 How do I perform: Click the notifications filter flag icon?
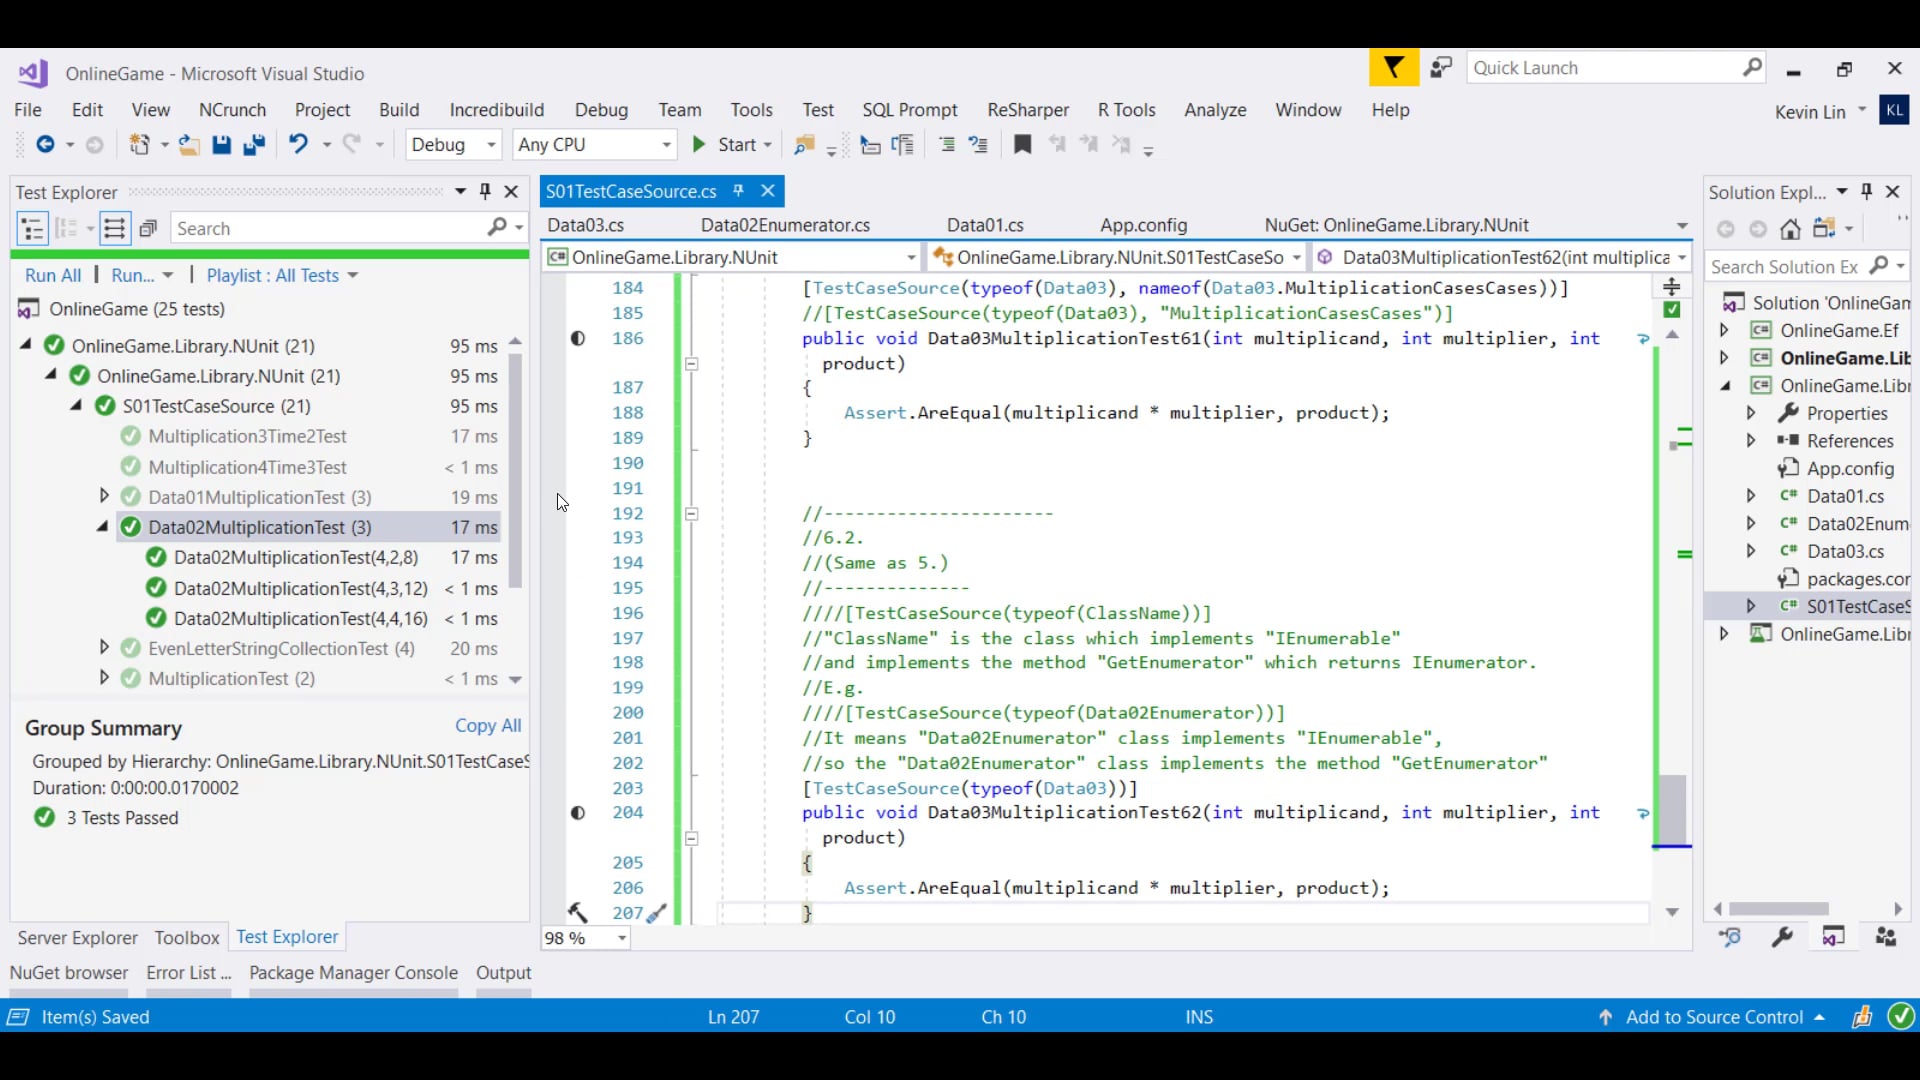1393,68
